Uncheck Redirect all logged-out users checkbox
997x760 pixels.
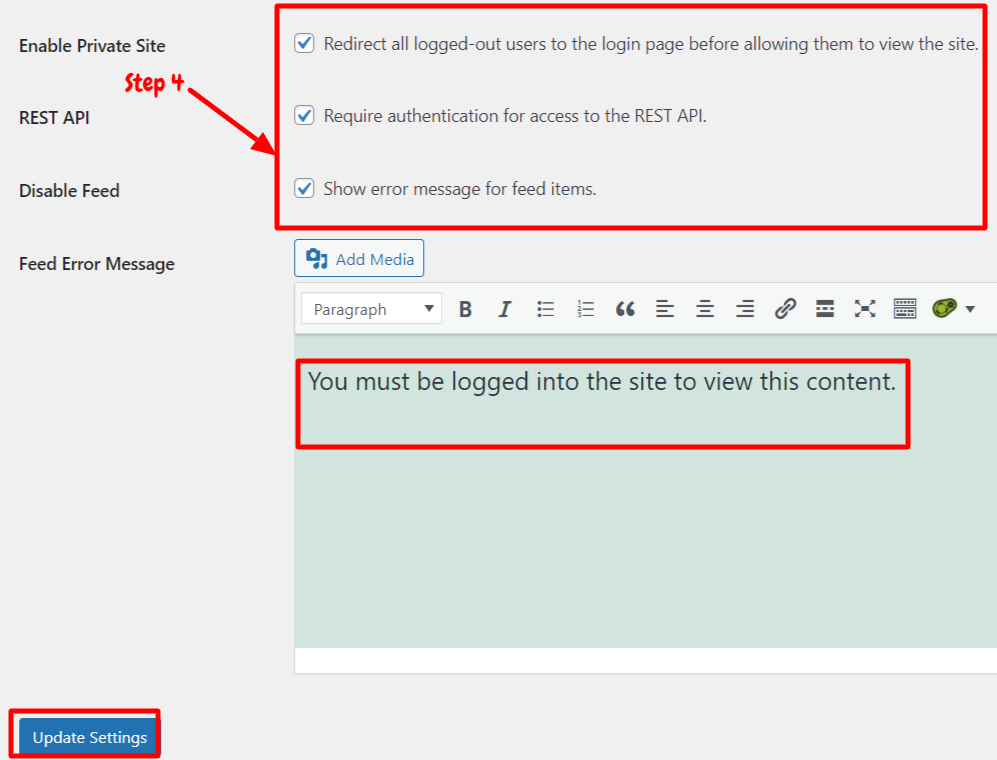click(304, 43)
